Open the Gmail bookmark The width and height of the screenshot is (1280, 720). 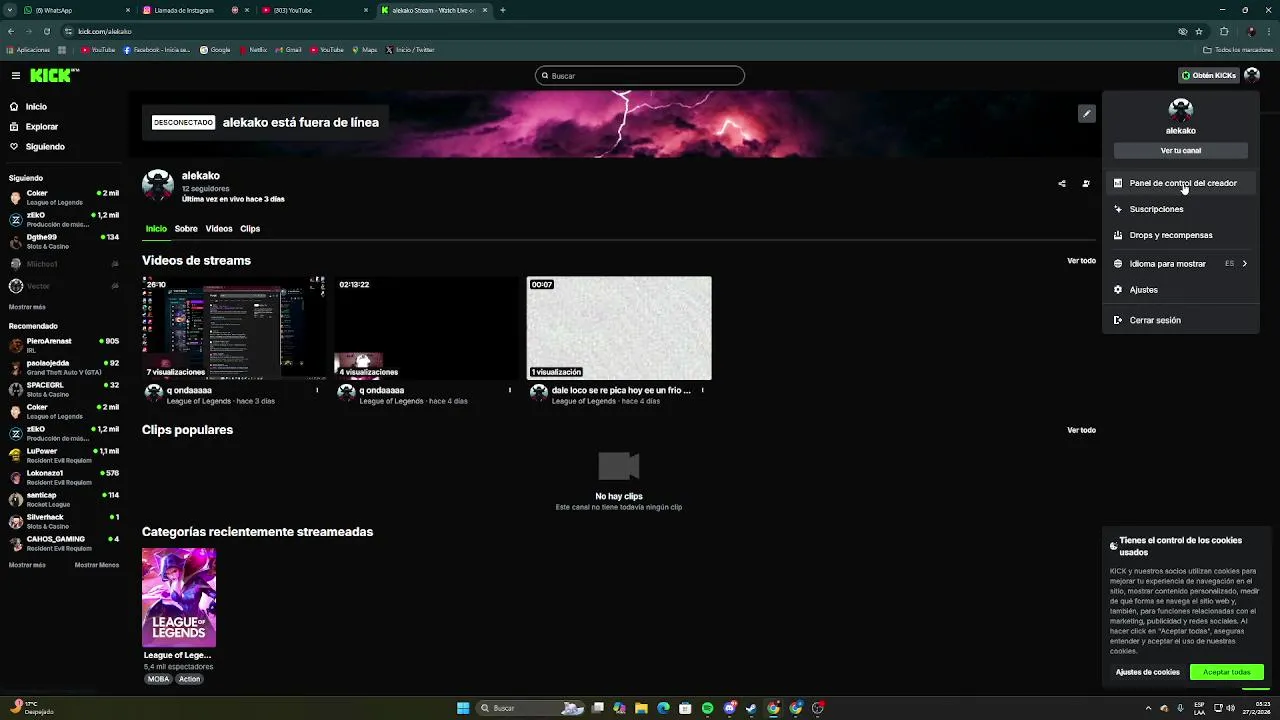coord(288,50)
